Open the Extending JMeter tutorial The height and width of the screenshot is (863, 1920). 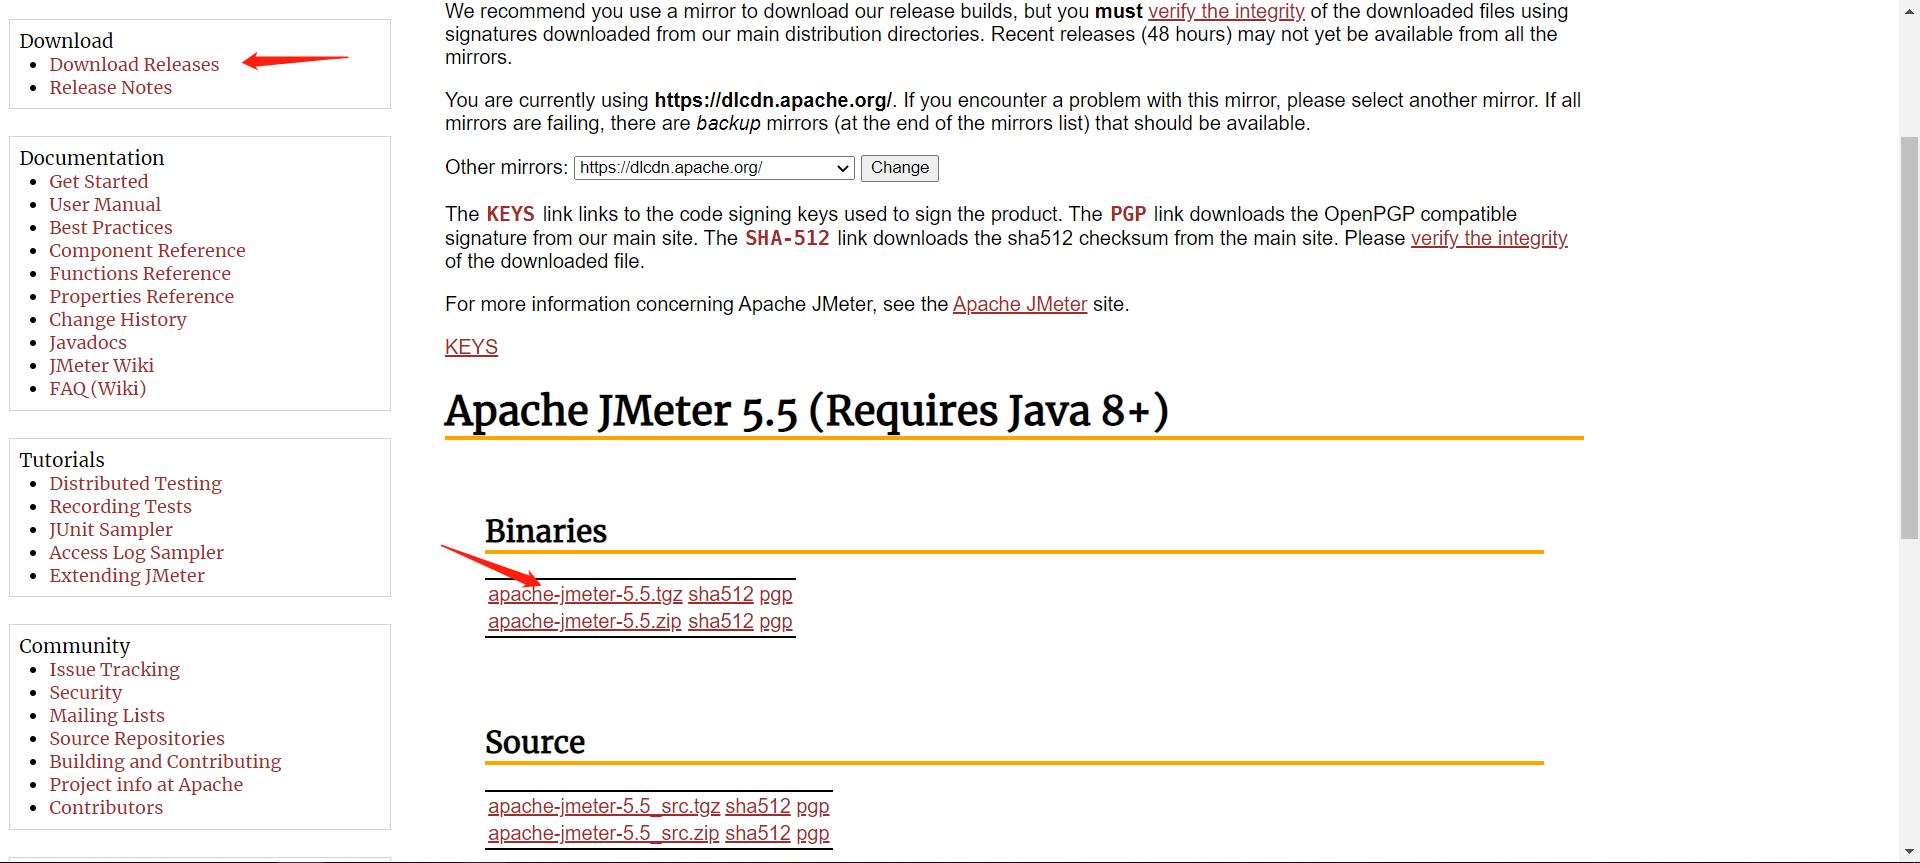click(x=127, y=576)
